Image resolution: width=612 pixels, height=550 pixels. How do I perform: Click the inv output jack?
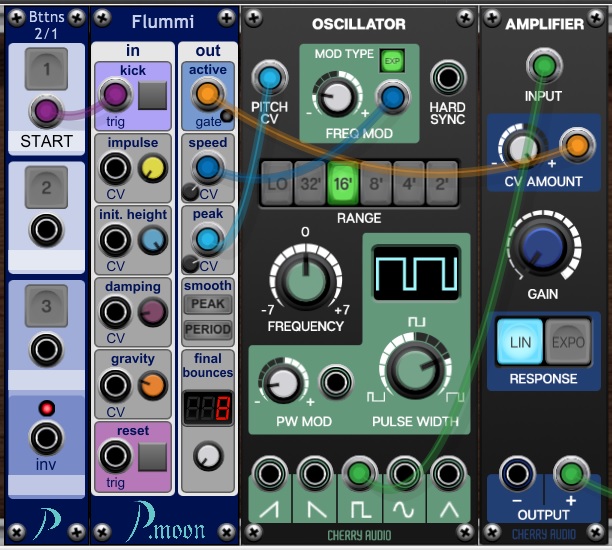[x=45, y=437]
